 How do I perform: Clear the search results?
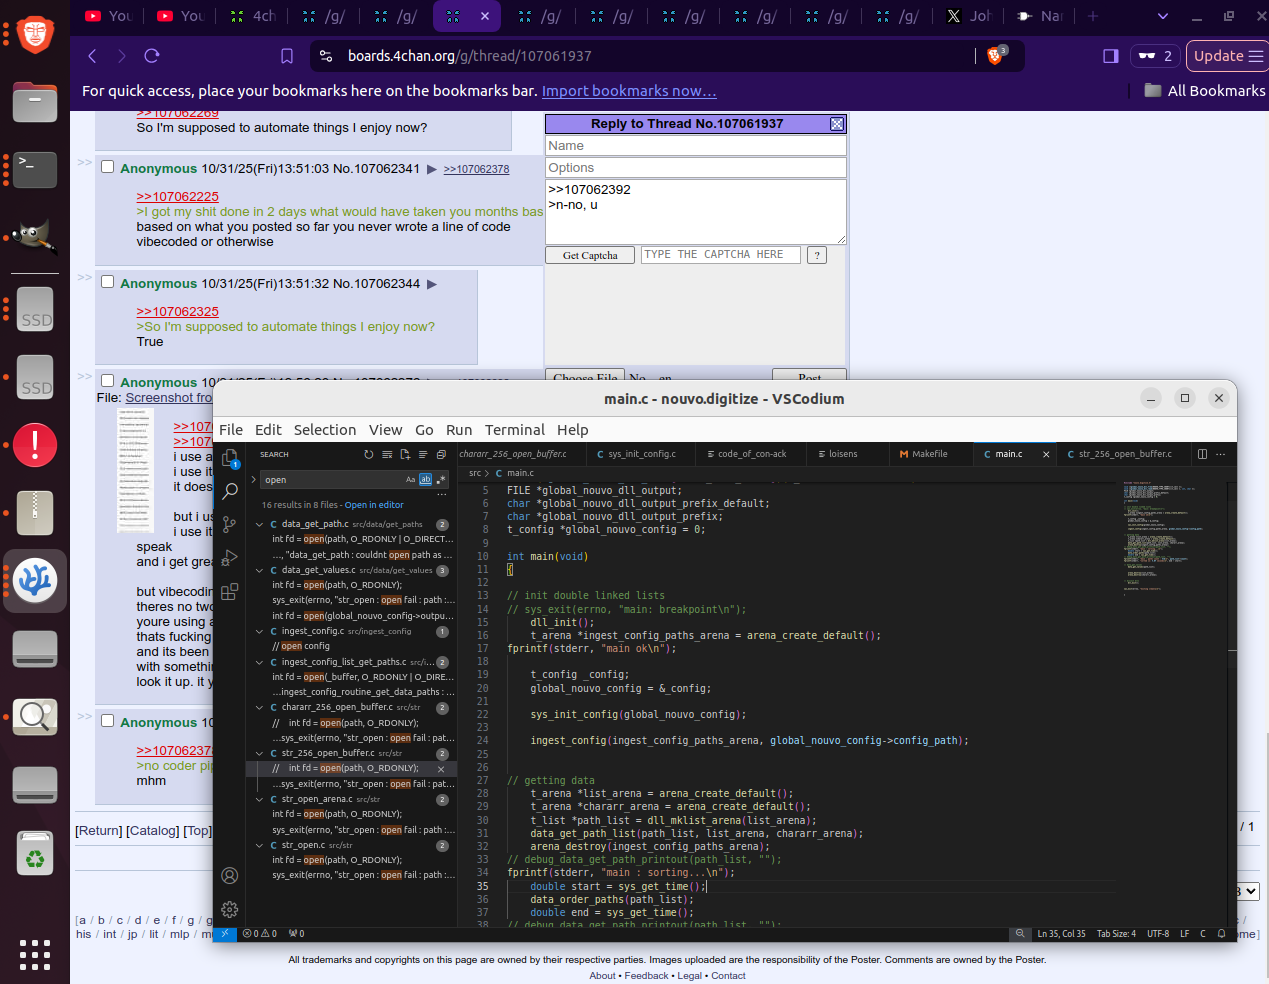[387, 455]
